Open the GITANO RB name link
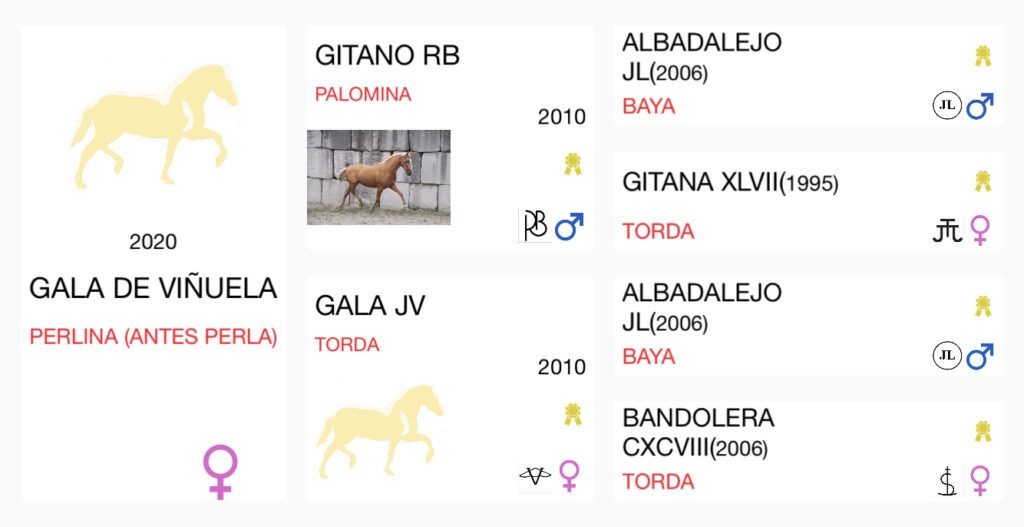The image size is (1024, 527). pos(387,56)
